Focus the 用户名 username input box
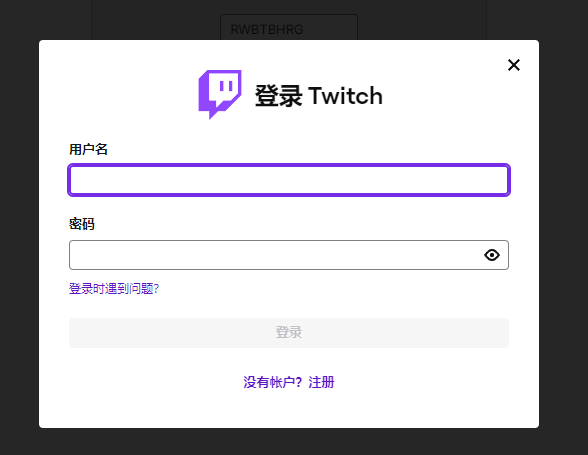The width and height of the screenshot is (588, 455). pyautogui.click(x=289, y=180)
